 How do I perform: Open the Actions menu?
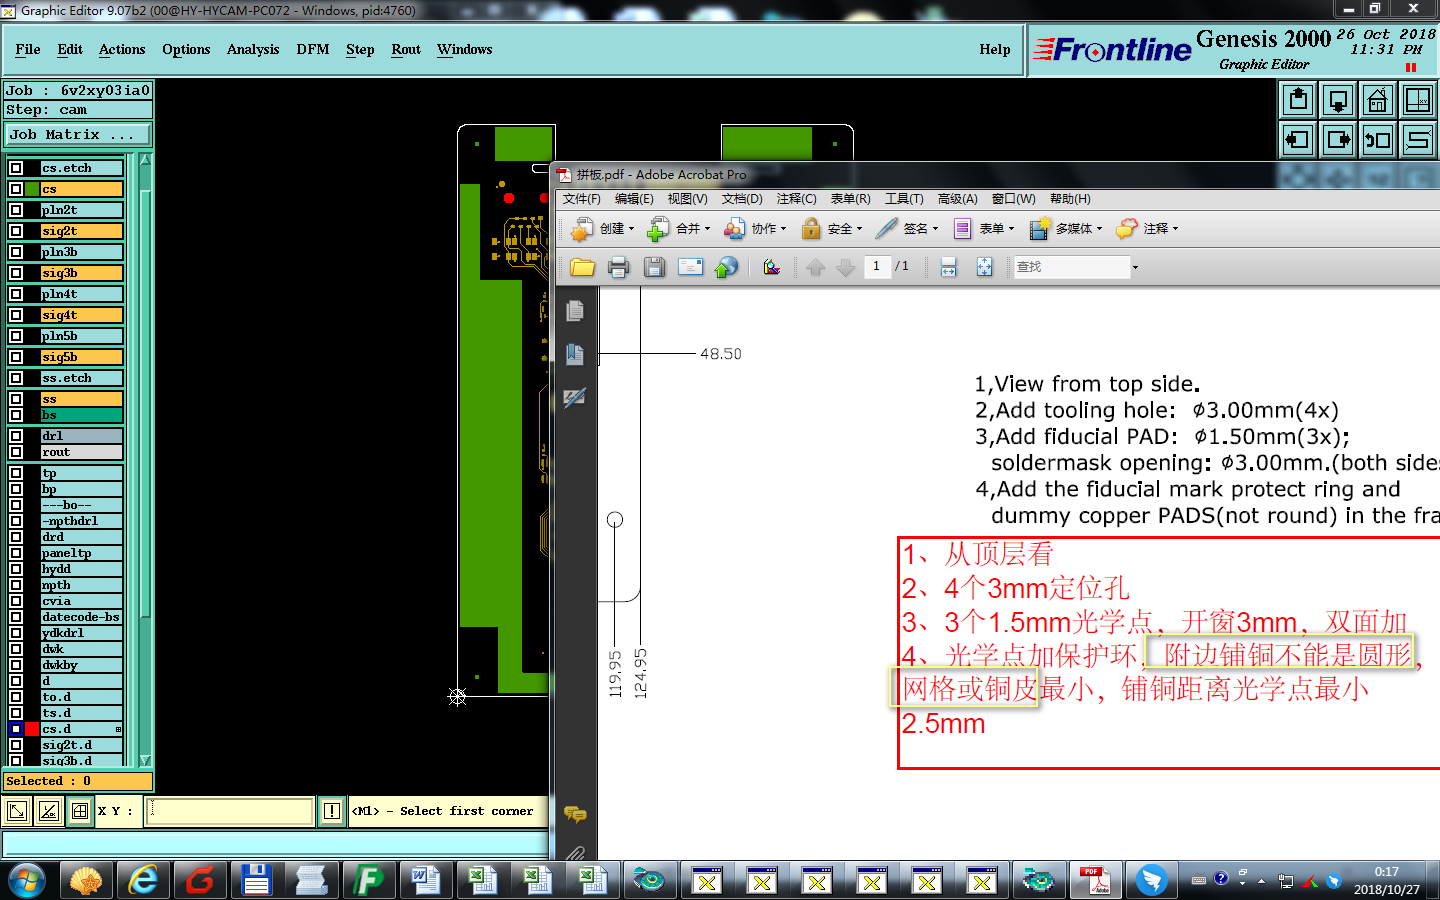pos(122,49)
